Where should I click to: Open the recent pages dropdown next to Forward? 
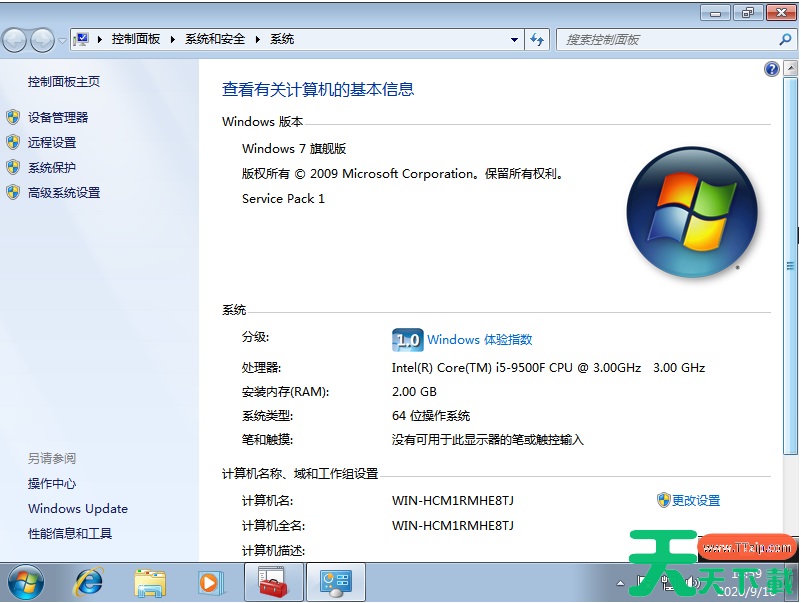pyautogui.click(x=63, y=41)
